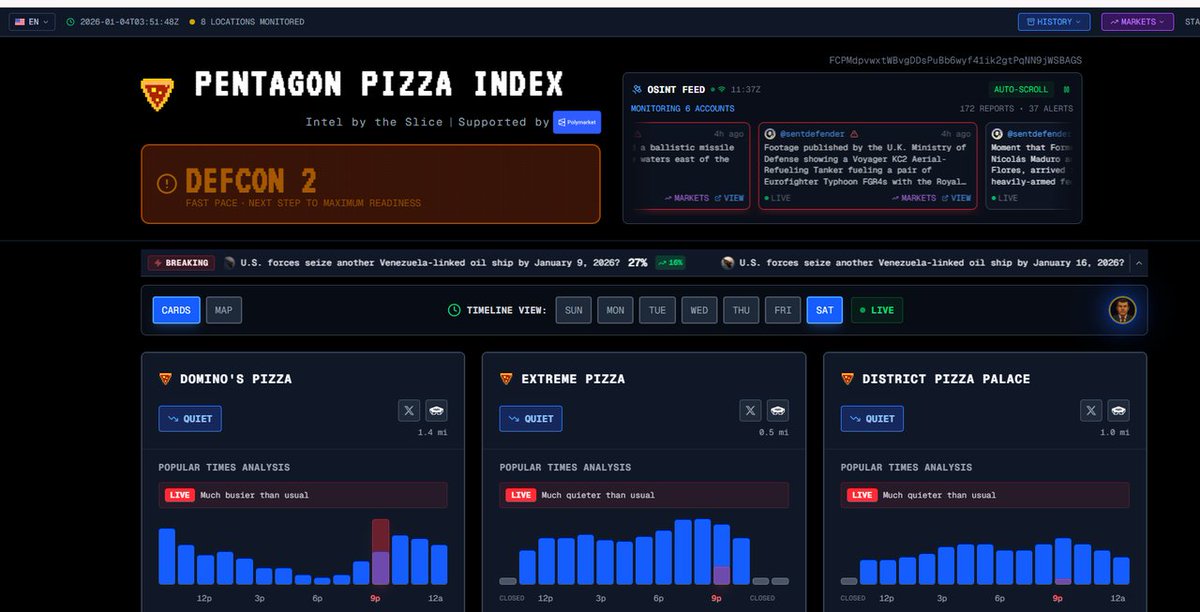The height and width of the screenshot is (612, 1200).
Task: Click the District Pizza Palace pizza icon
Action: 848,379
